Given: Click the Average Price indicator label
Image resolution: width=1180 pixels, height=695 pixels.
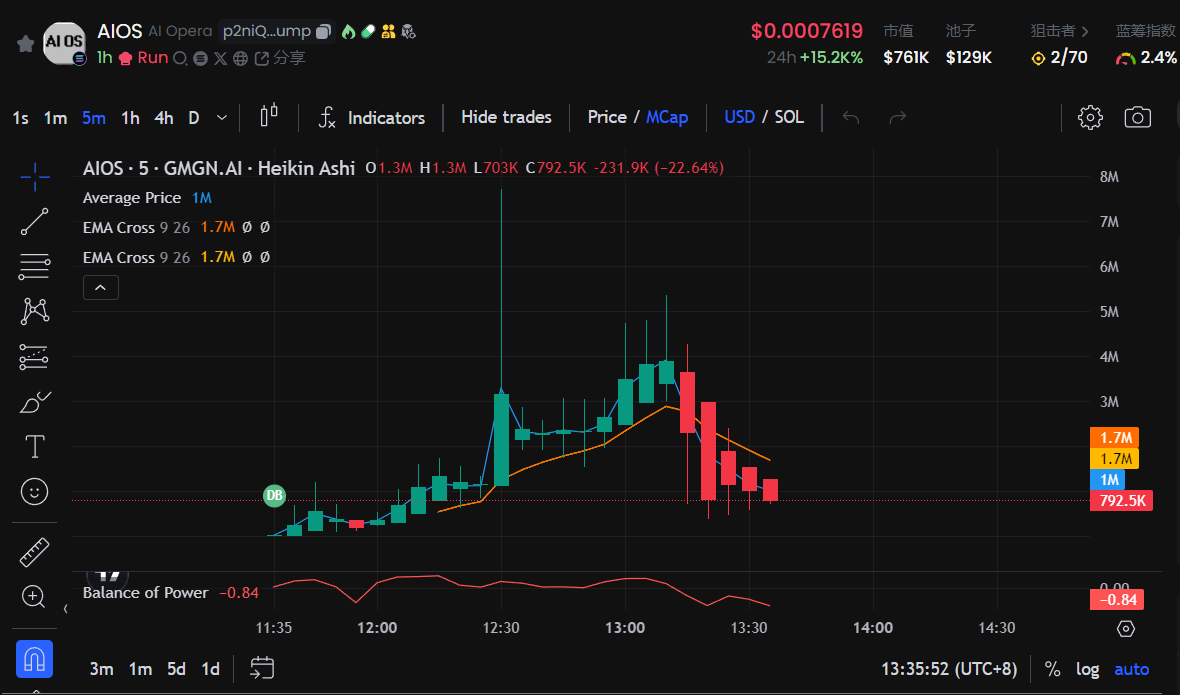Looking at the screenshot, I should pyautogui.click(x=132, y=198).
